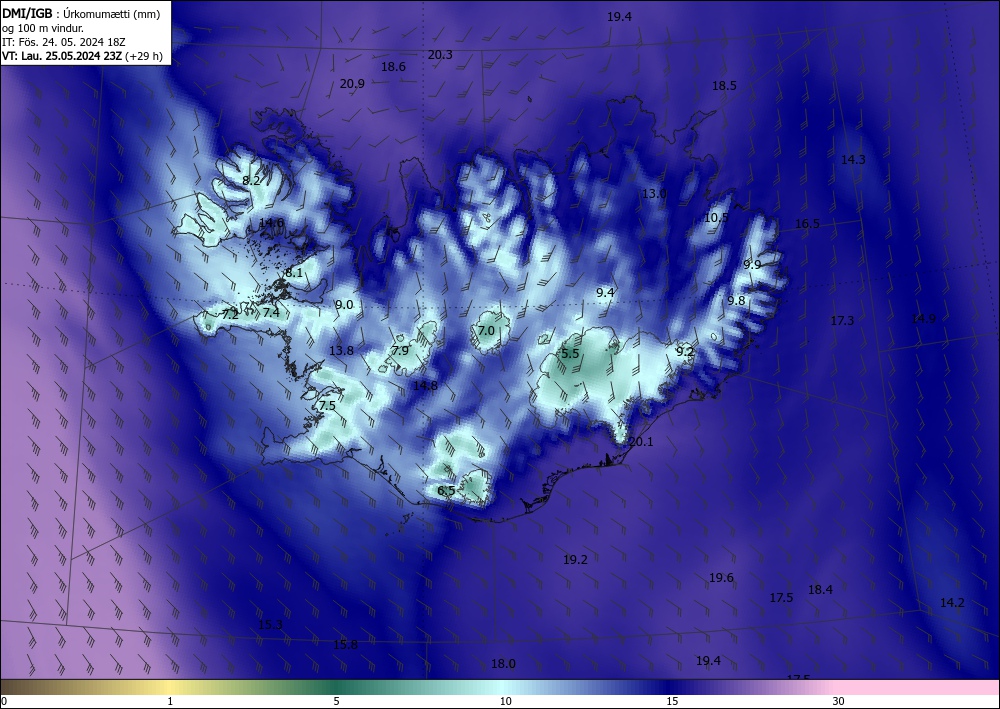Click the '1' label on the color scale
1000x709 pixels.
pos(170,701)
